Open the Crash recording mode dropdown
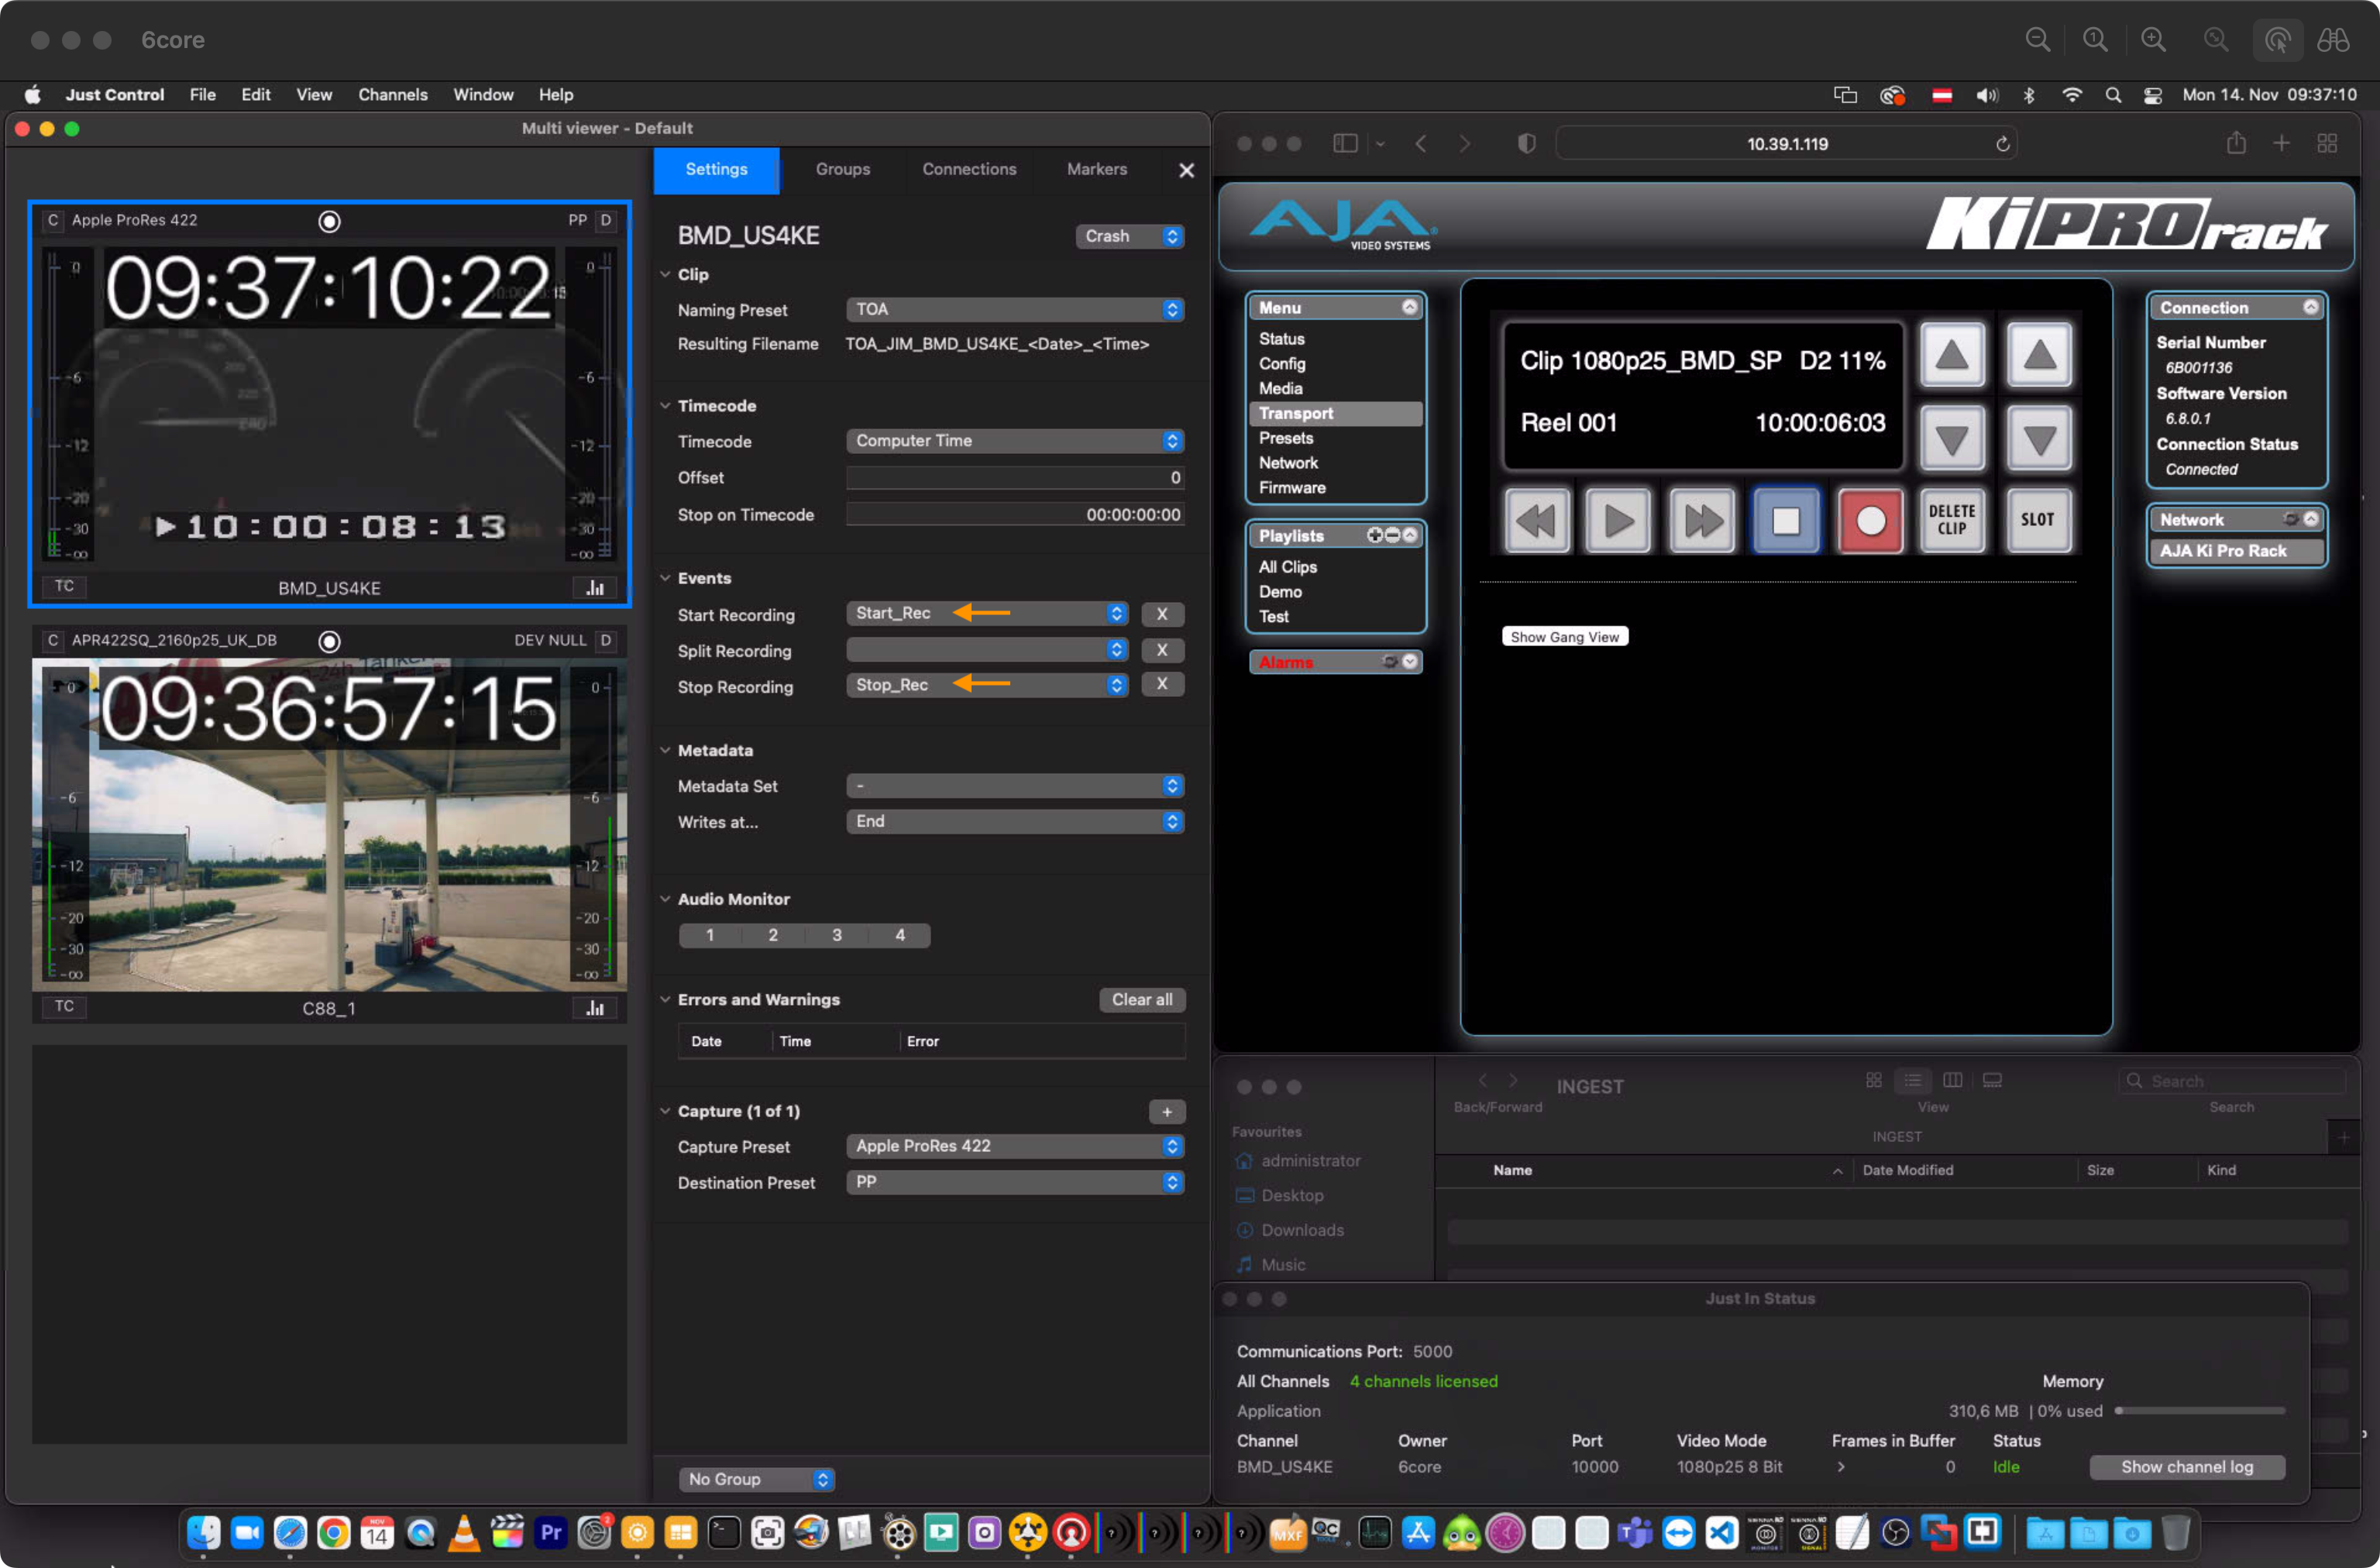This screenshot has width=2380, height=1568. click(1130, 236)
